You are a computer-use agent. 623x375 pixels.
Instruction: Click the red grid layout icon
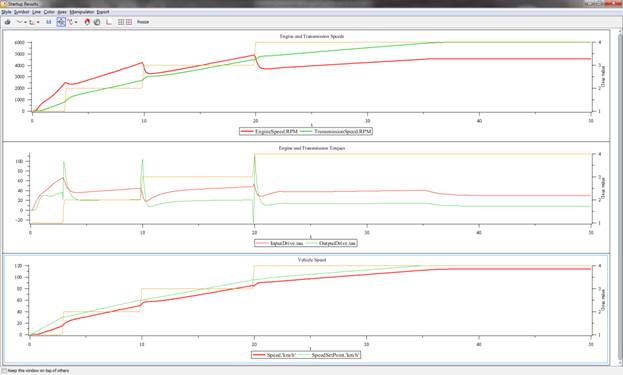(x=129, y=22)
